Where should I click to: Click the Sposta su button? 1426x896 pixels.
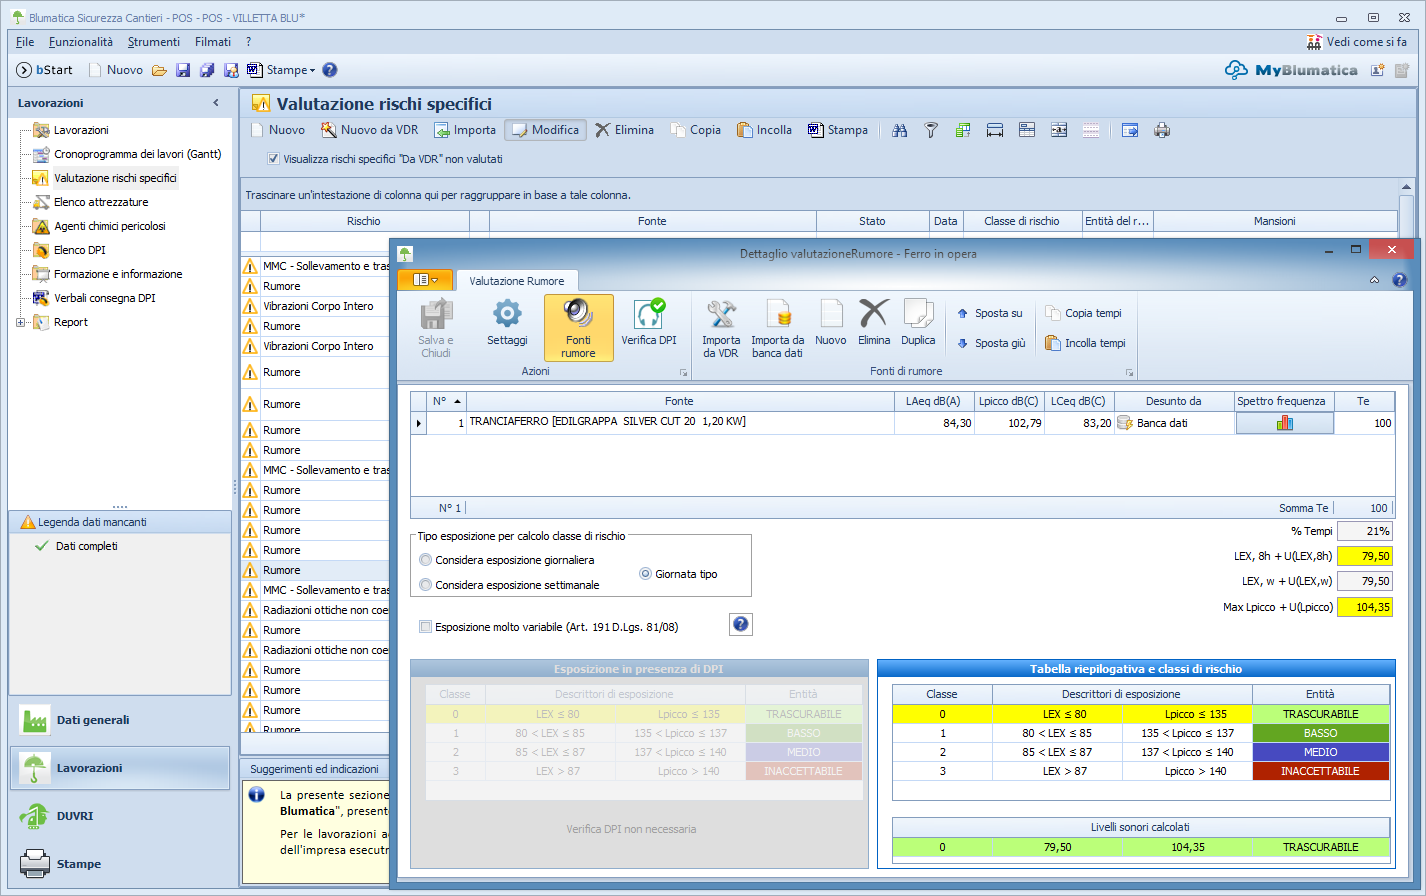[990, 313]
